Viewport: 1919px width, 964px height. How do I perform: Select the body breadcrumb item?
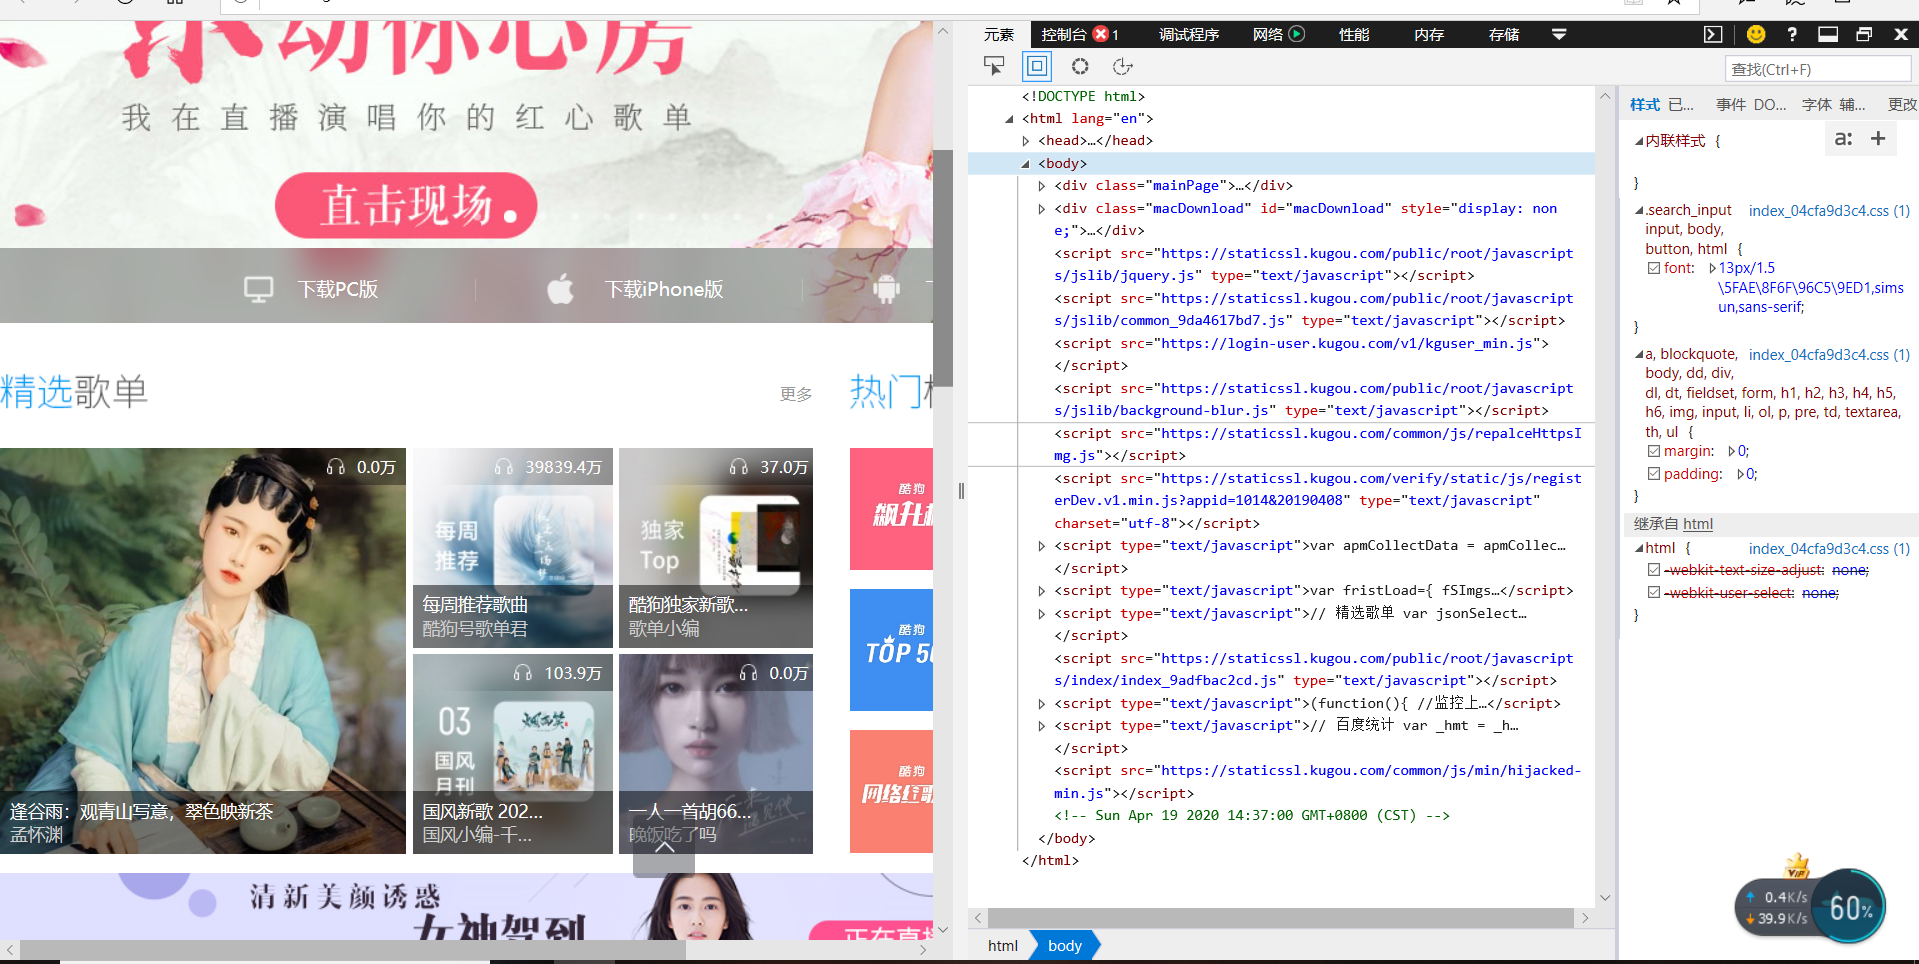(1064, 945)
